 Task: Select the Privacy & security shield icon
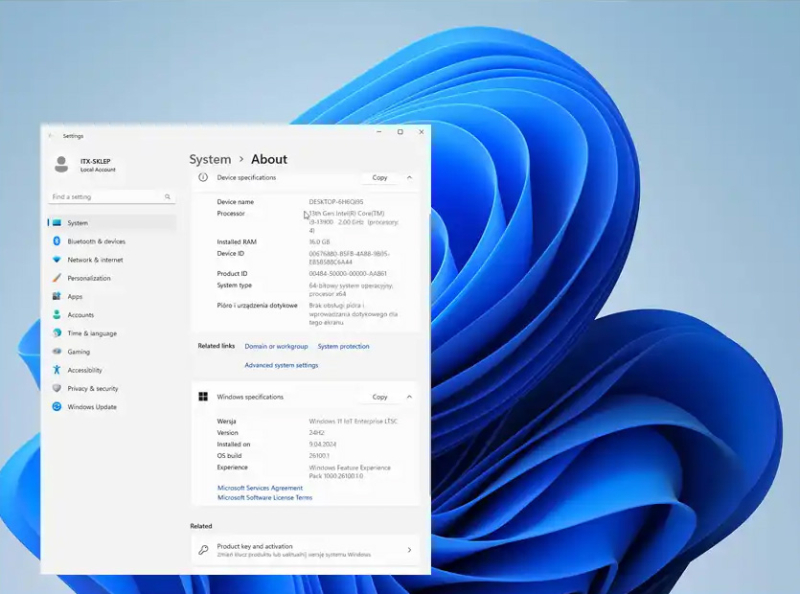coord(57,388)
